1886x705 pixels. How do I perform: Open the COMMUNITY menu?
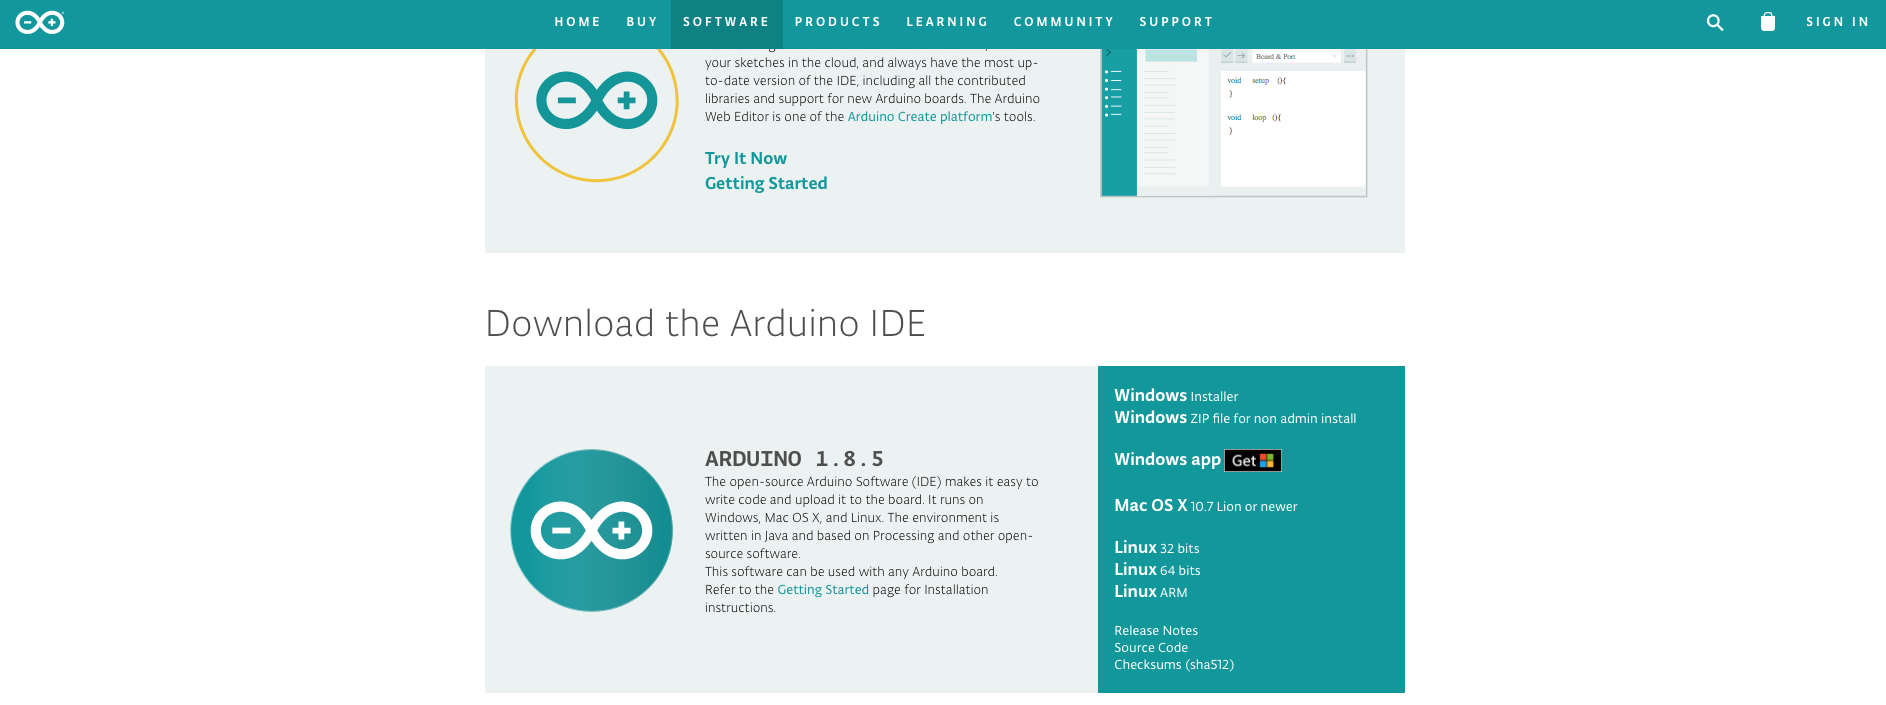[x=1064, y=22]
